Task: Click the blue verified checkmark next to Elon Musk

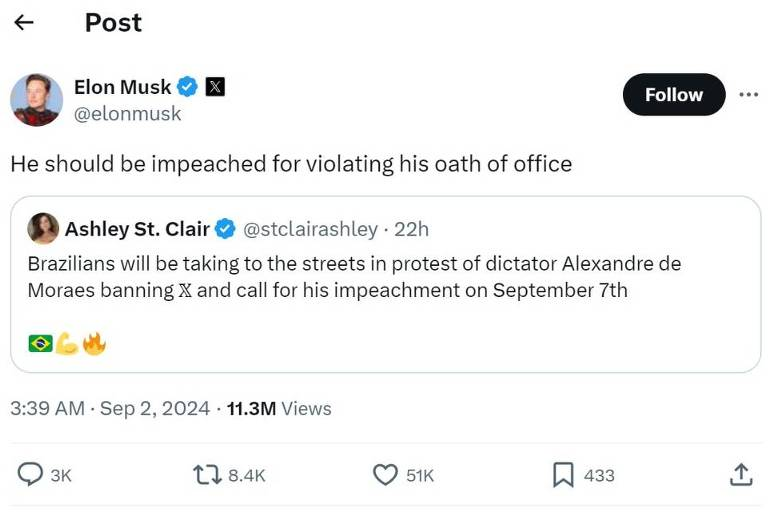Action: pyautogui.click(x=187, y=87)
